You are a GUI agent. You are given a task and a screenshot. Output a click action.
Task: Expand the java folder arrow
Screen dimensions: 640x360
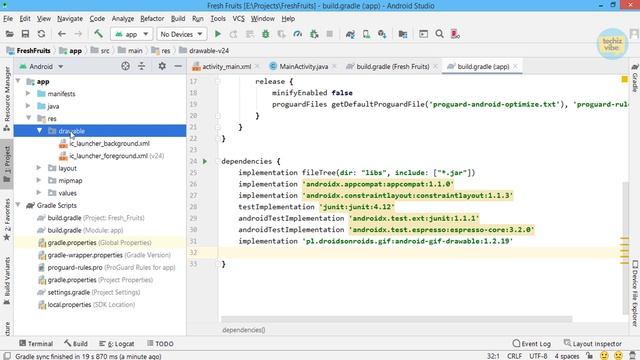pyautogui.click(x=28, y=106)
